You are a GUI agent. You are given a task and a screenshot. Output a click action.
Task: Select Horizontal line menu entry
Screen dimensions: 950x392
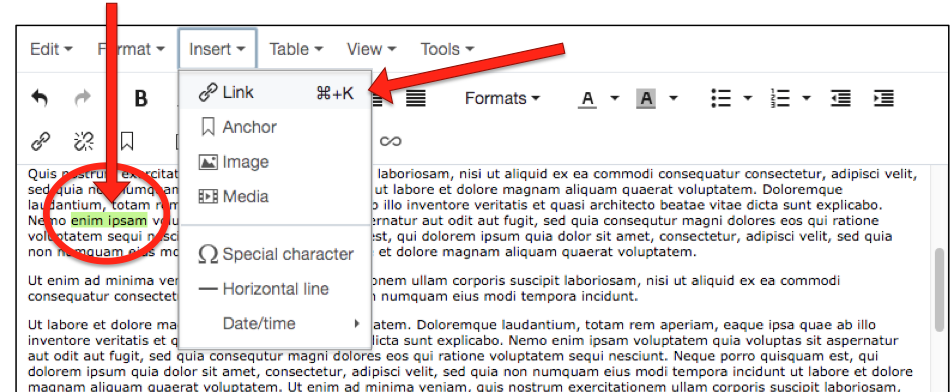[276, 289]
